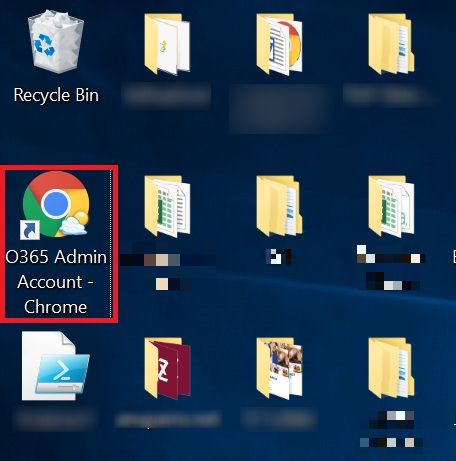456x461 pixels.
Task: Click the 'O365 Admin Account - Chrome' label
Action: click(x=56, y=282)
